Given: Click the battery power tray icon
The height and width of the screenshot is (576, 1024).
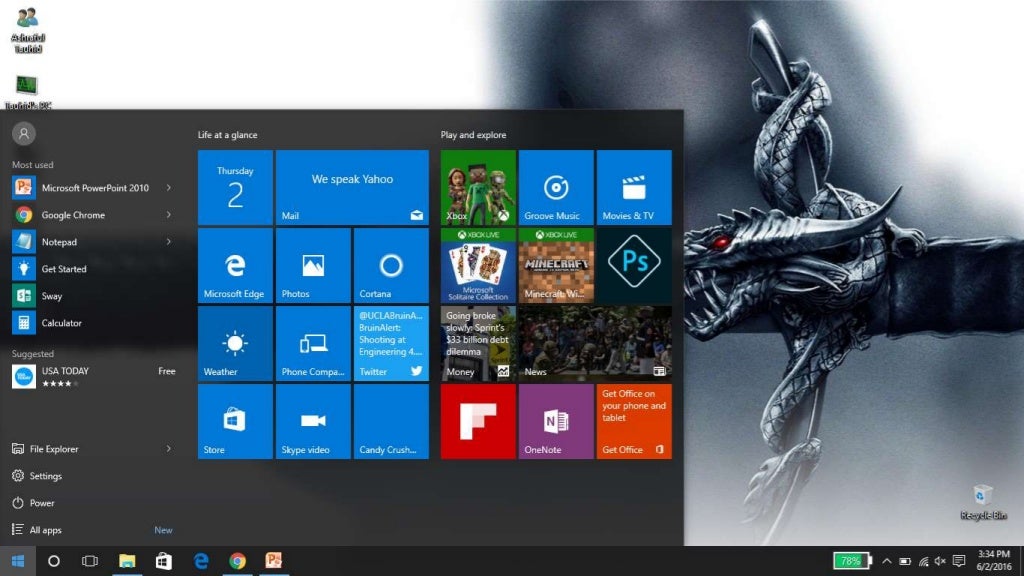Looking at the screenshot, I should (904, 561).
